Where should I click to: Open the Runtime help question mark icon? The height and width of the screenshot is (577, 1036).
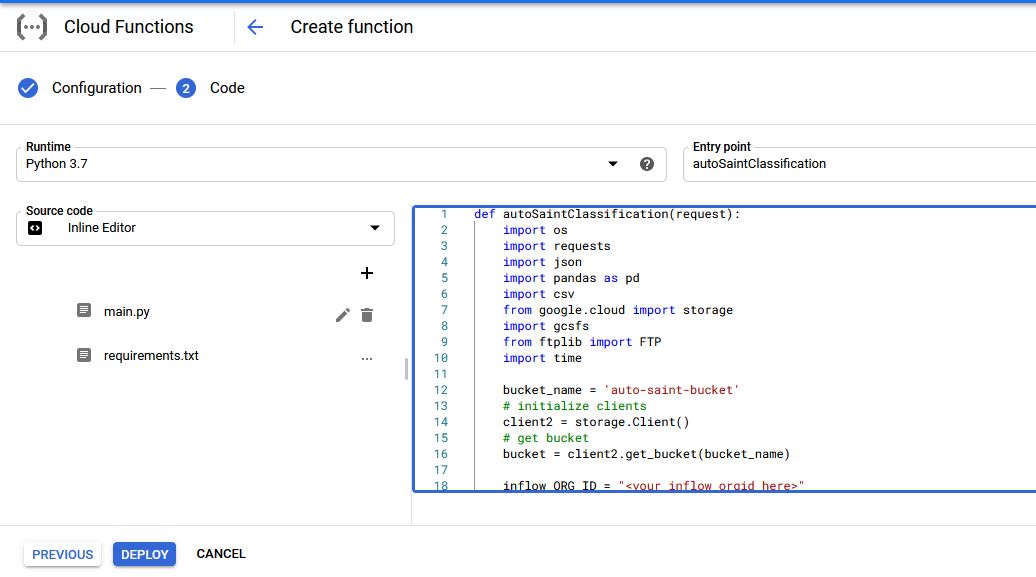(647, 164)
